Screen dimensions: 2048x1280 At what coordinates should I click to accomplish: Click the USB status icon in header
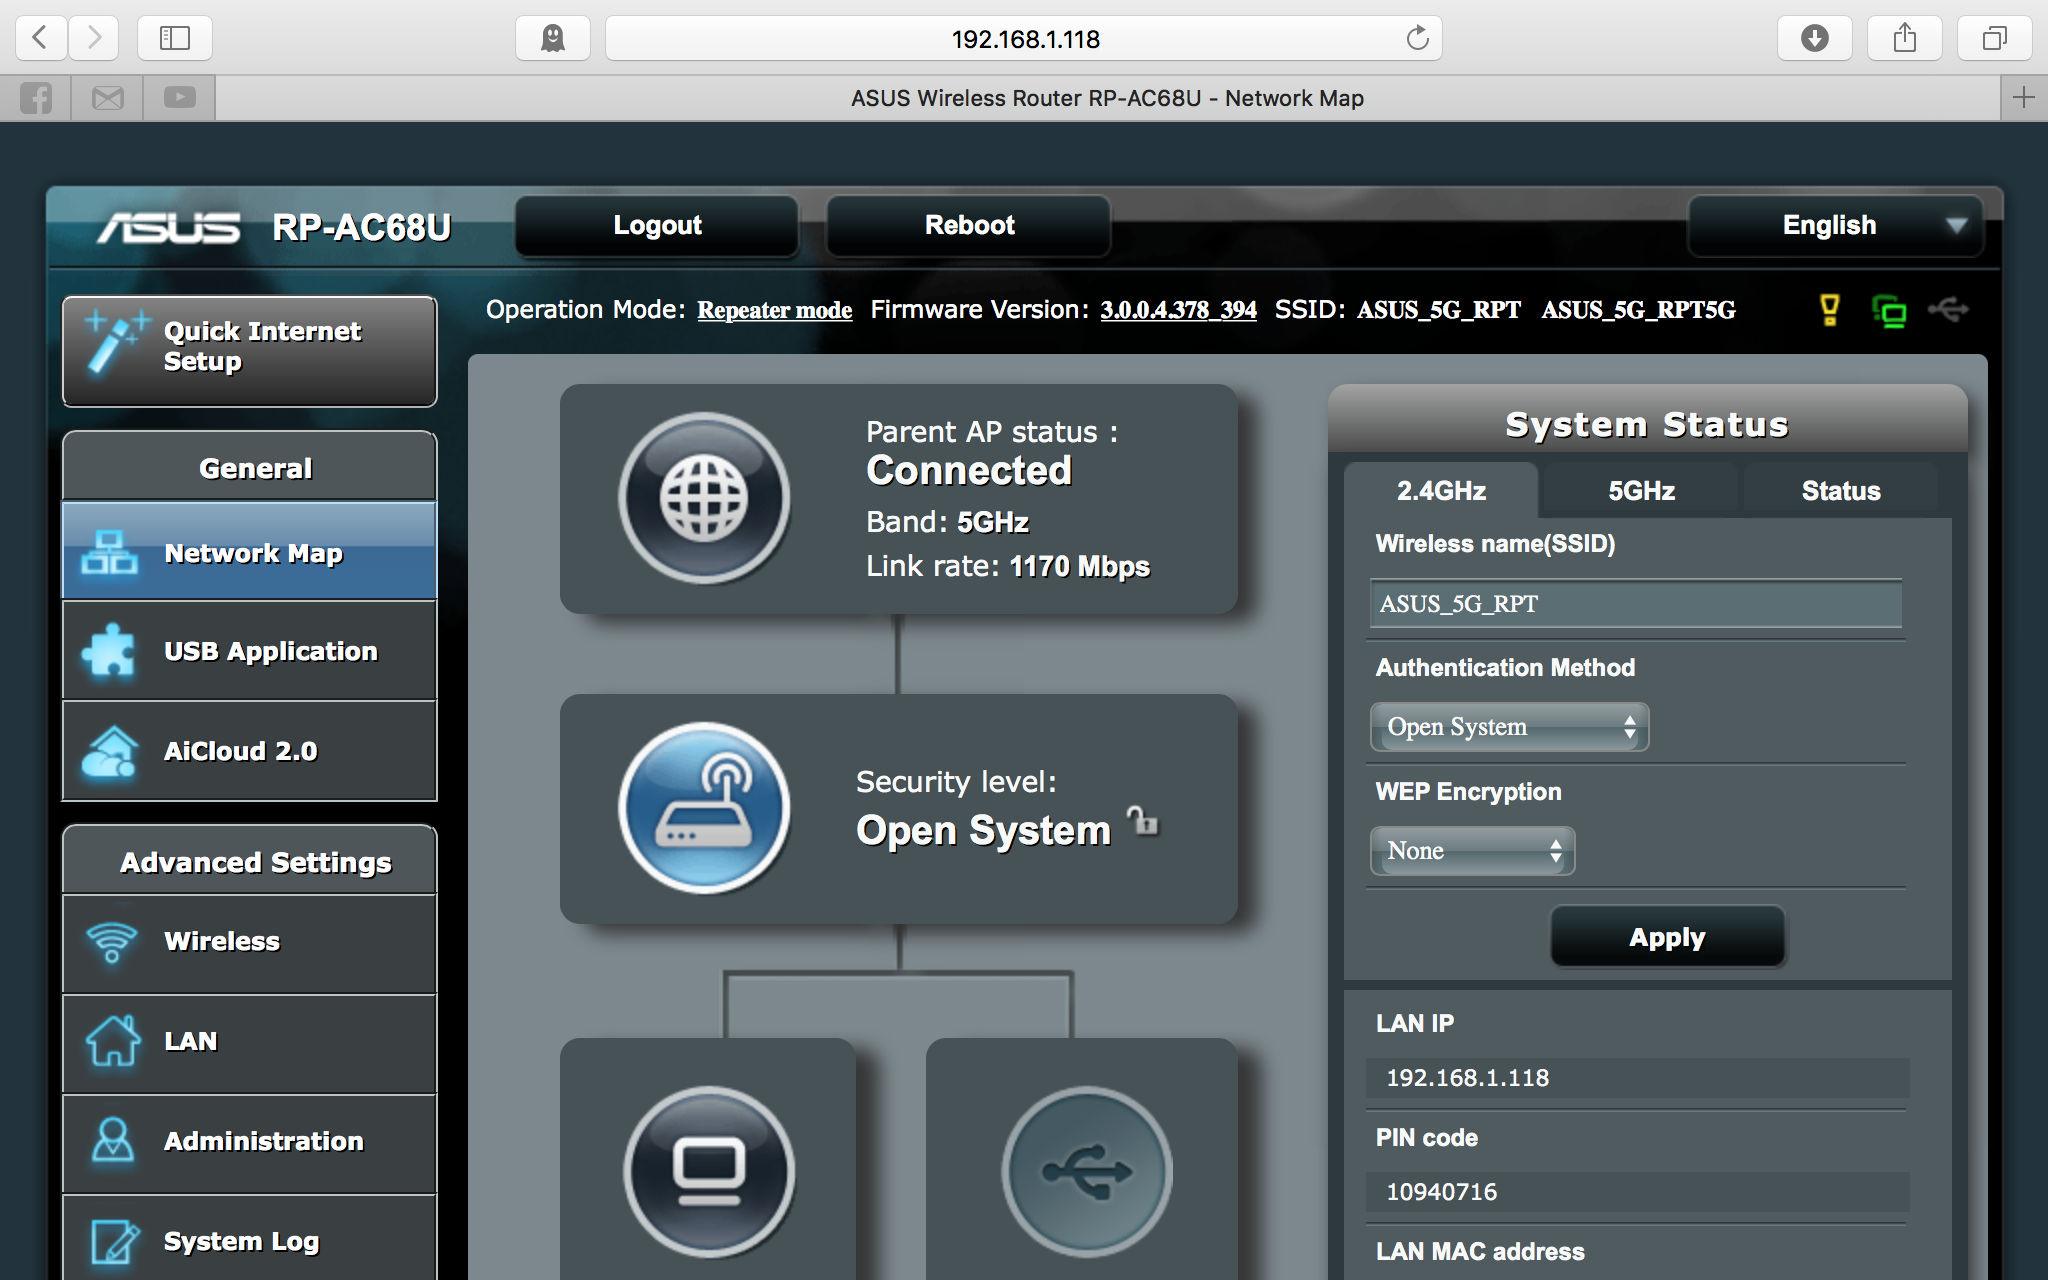pos(1948,310)
